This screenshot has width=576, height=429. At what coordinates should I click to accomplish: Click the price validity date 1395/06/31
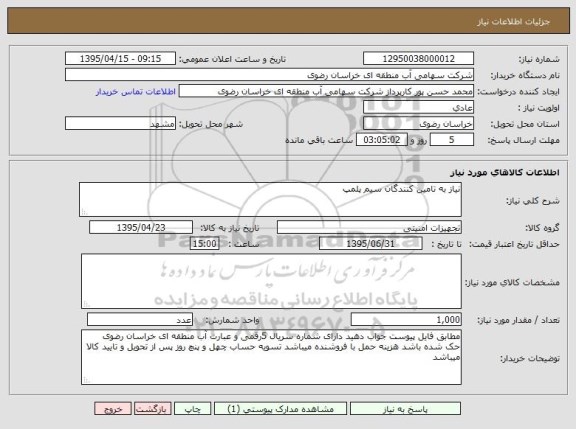coord(371,244)
